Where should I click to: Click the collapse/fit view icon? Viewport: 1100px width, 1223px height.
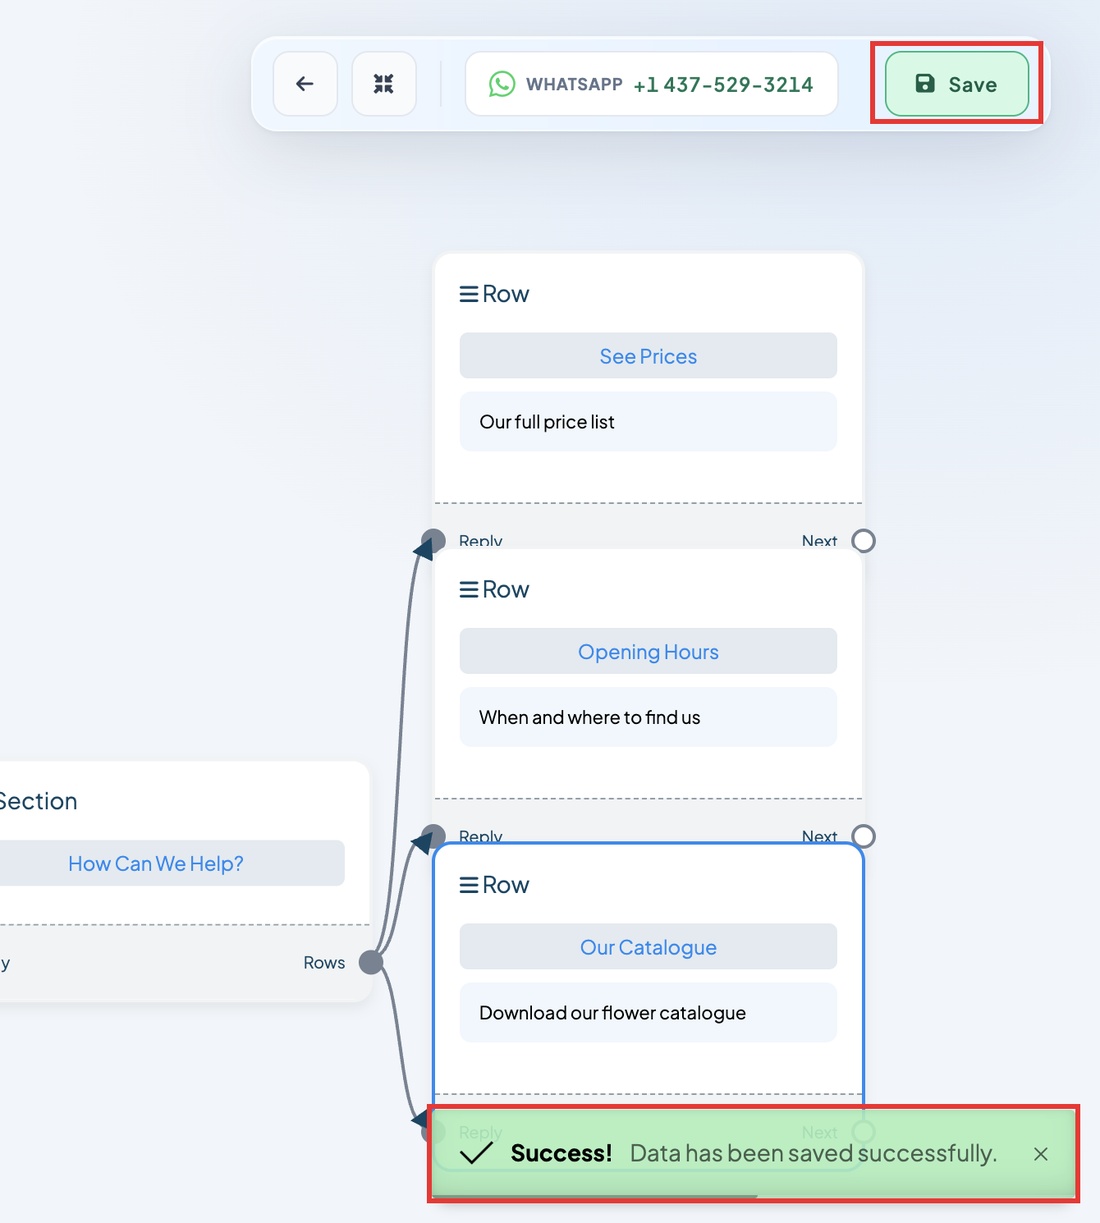pyautogui.click(x=384, y=84)
